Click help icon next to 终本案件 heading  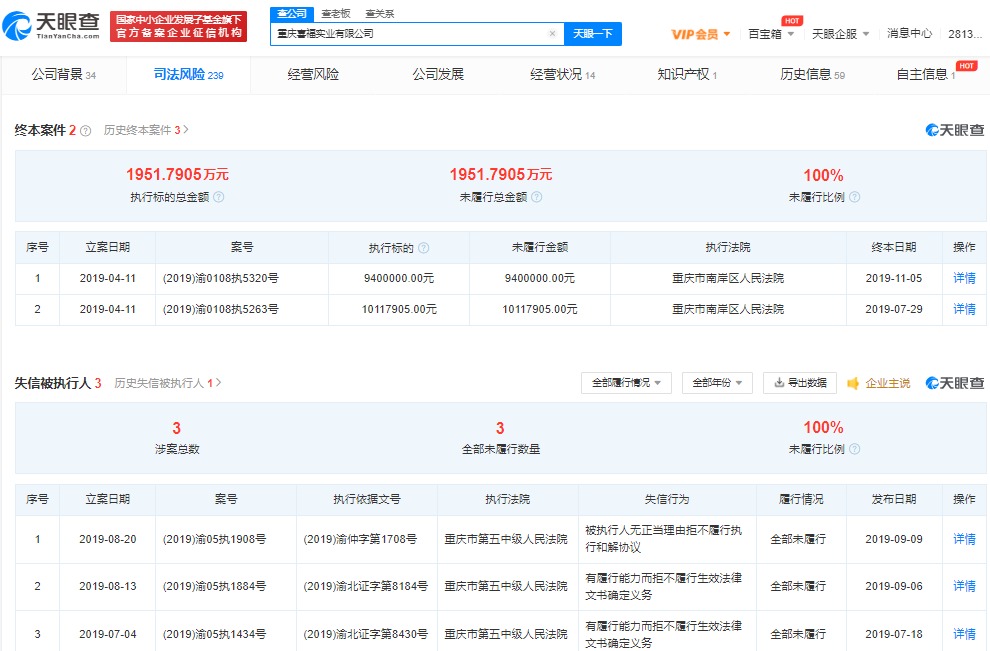click(85, 131)
